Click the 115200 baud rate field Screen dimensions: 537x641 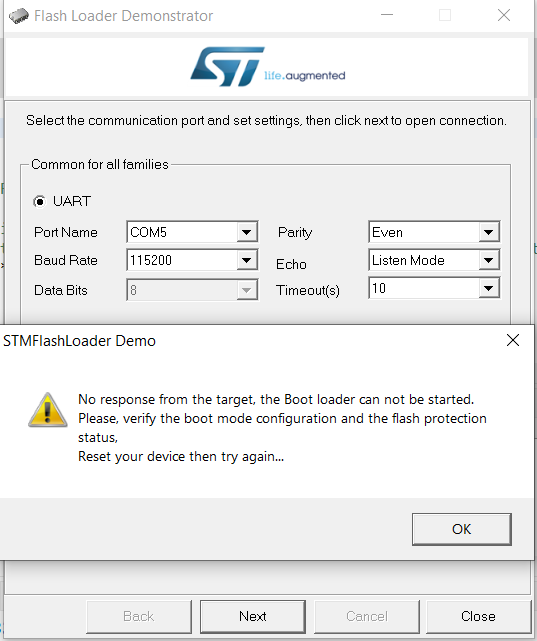(182, 260)
